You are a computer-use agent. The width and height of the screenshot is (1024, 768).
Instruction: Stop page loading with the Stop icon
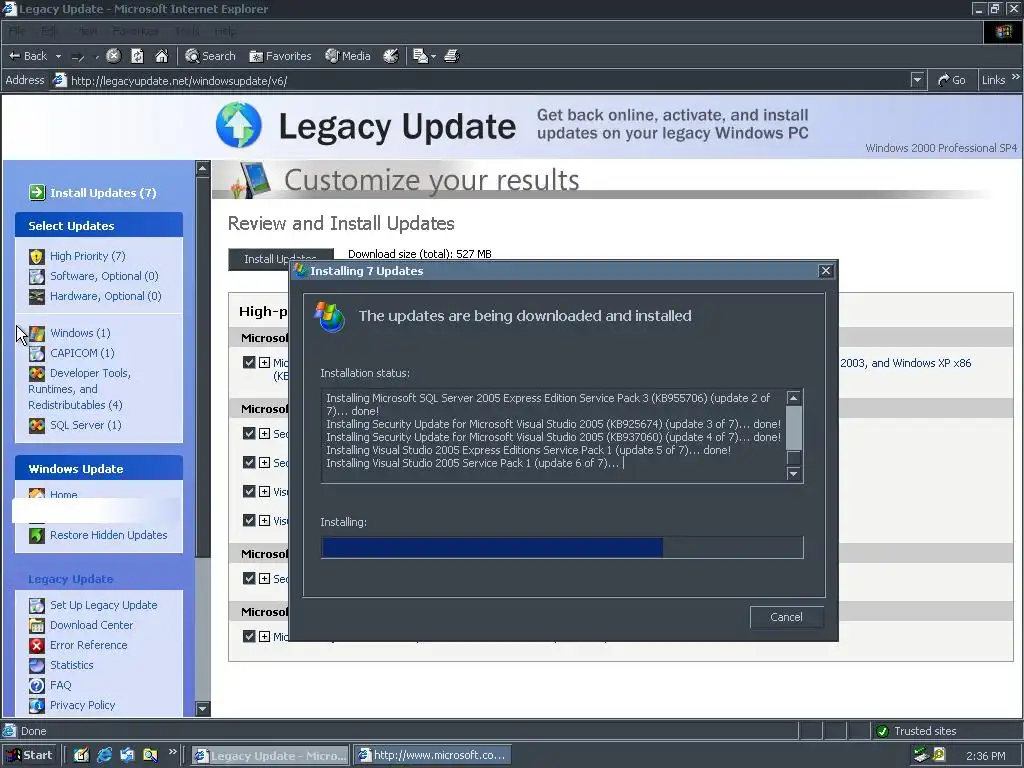(113, 56)
